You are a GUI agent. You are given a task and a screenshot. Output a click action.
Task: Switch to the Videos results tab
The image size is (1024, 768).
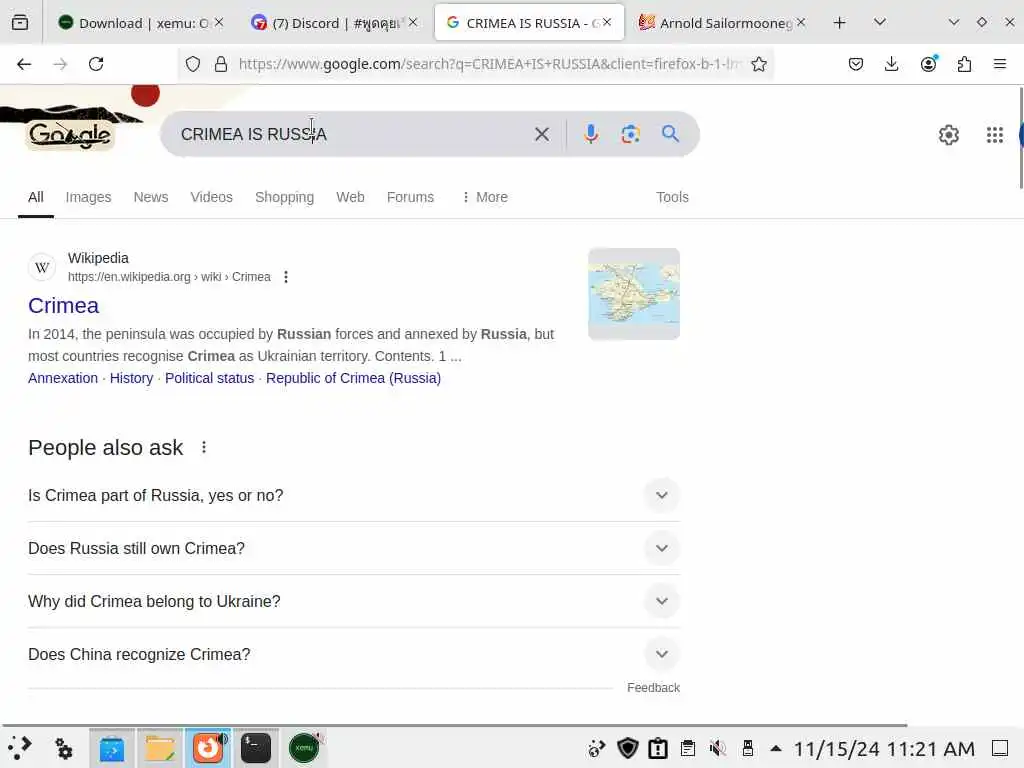pos(211,197)
